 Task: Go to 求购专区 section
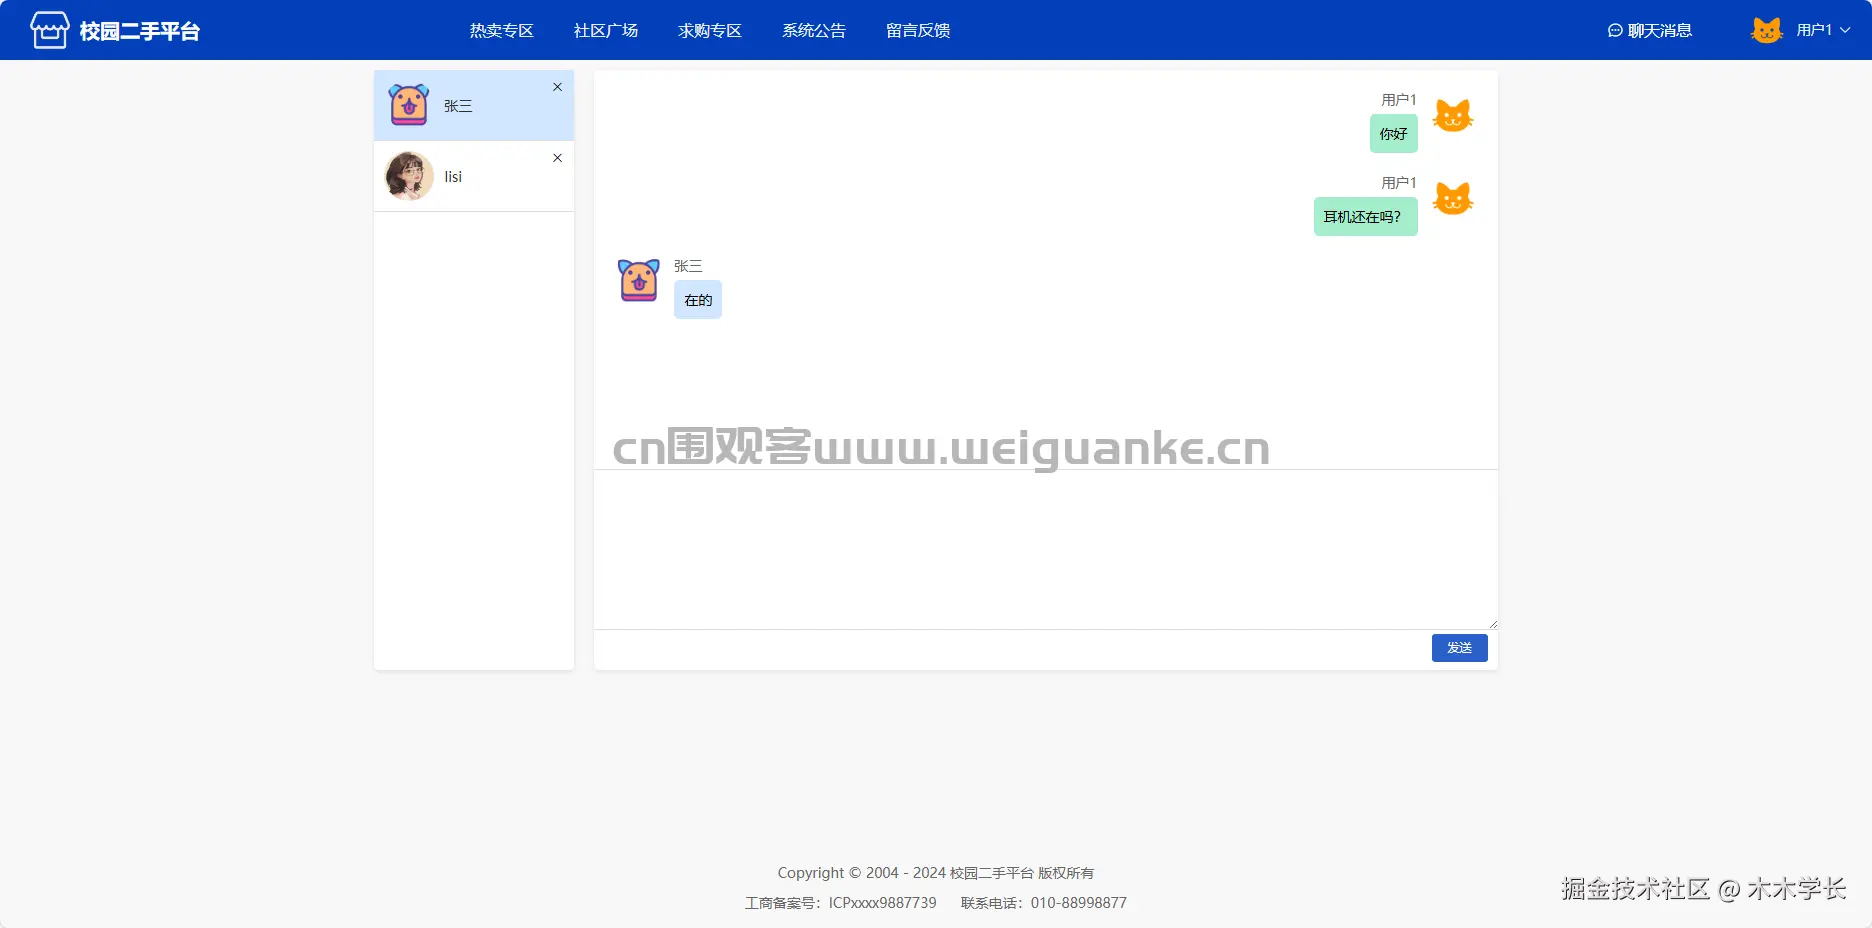(710, 31)
